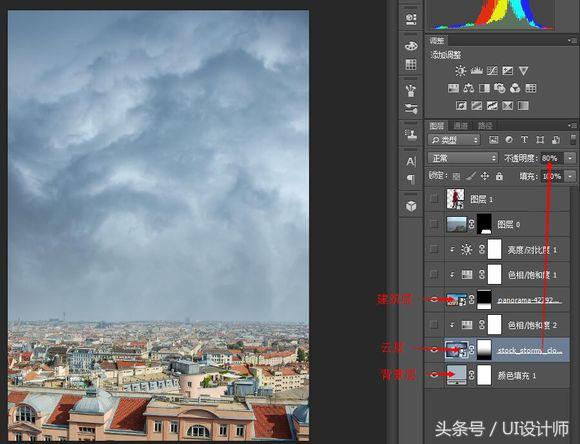Filter layers by shape layers

coord(540,140)
